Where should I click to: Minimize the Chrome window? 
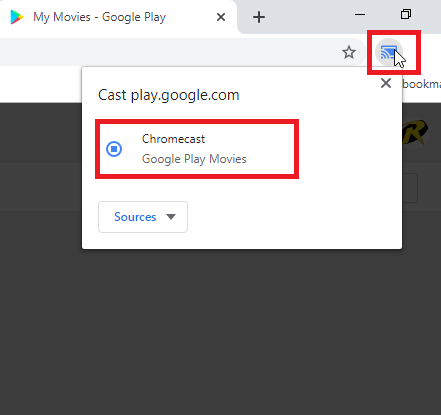point(360,14)
